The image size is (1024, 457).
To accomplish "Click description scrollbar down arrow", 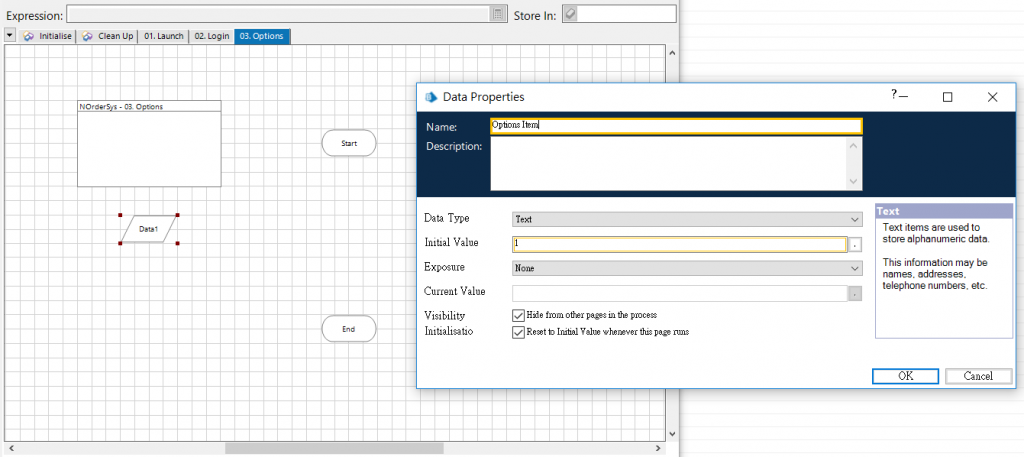I will pyautogui.click(x=854, y=182).
